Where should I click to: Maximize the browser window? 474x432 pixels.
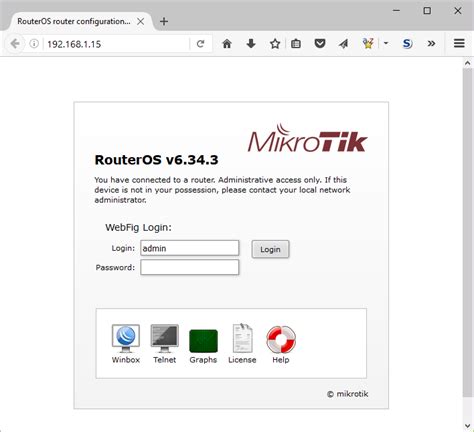pyautogui.click(x=427, y=11)
